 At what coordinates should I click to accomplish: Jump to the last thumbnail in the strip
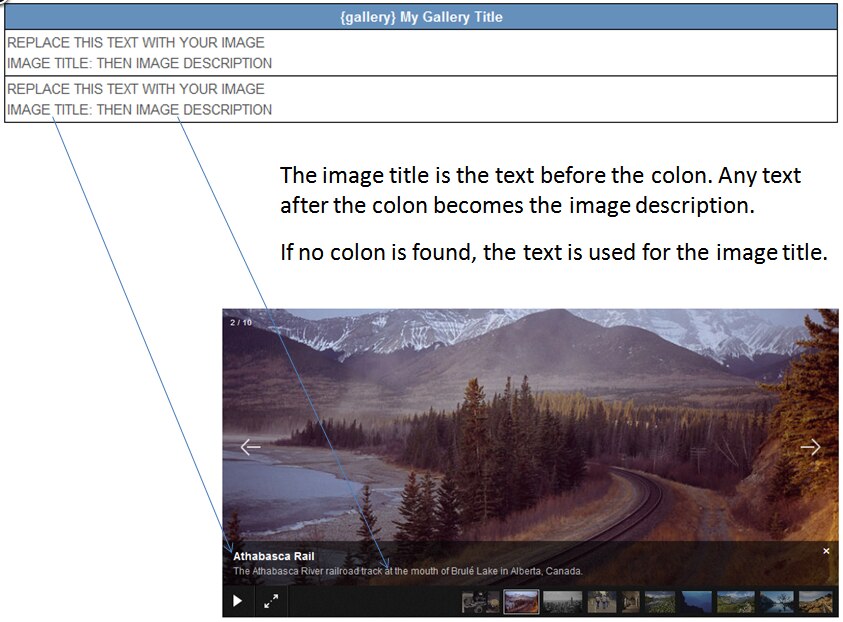815,601
